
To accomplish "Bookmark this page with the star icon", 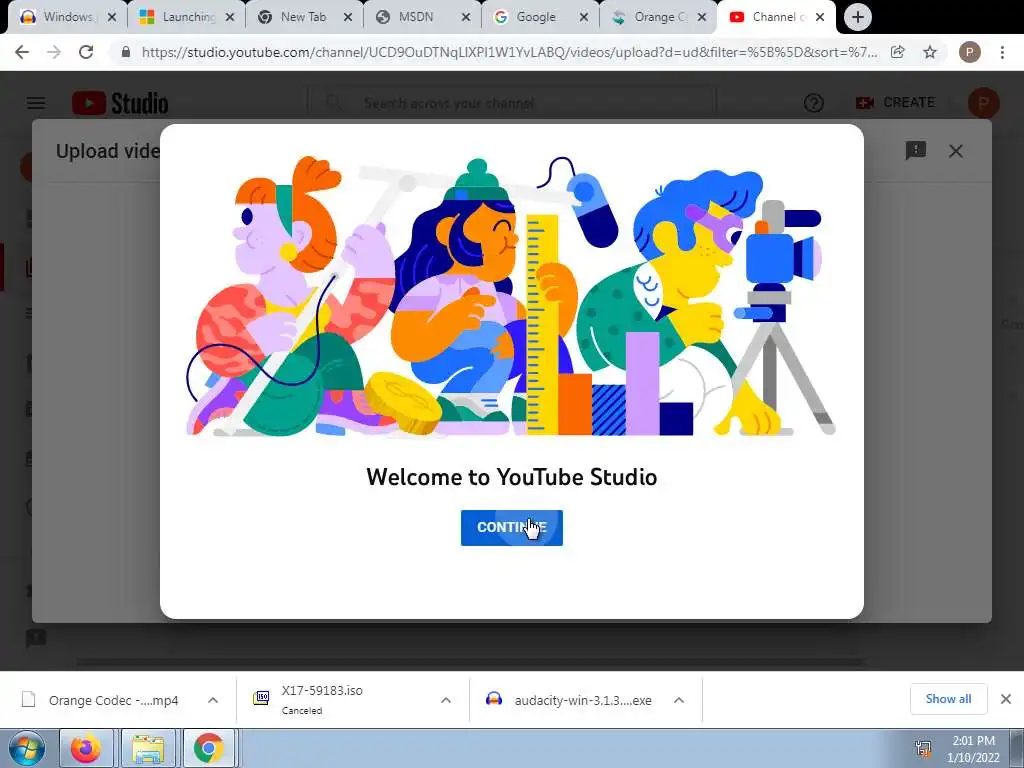I will [x=930, y=52].
